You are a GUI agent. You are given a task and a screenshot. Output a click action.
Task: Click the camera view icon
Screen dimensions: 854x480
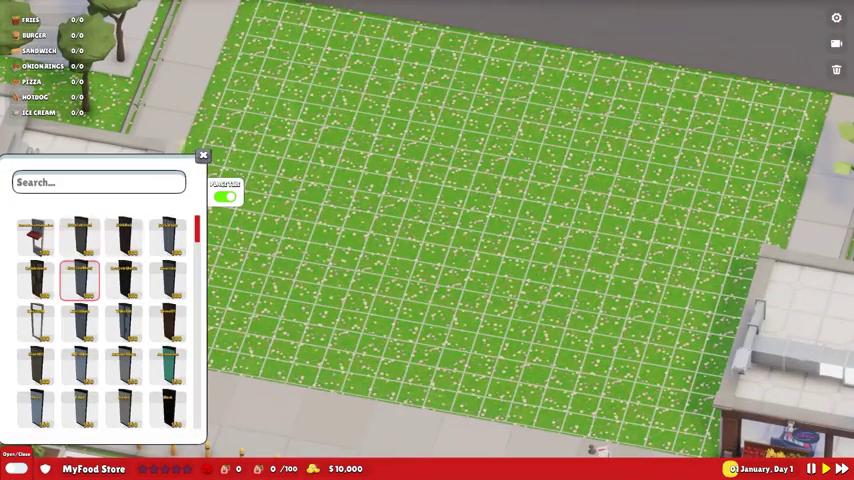836,44
